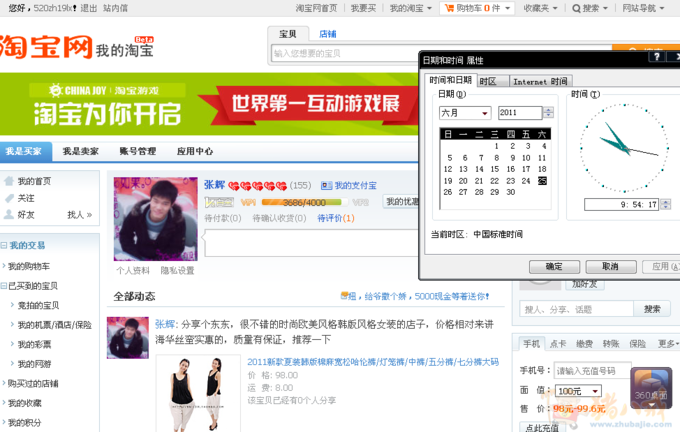Screen dimensions: 680x432
Task: Collapse the 我的交易 section
Action: 4,245
